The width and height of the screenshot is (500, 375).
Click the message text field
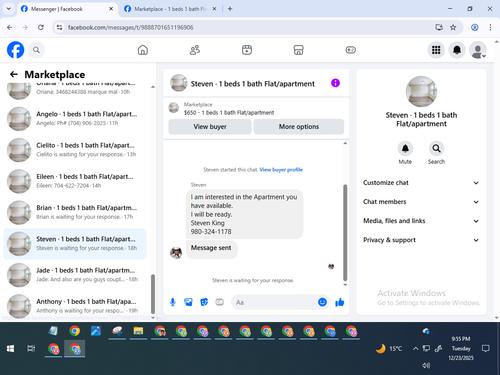(x=275, y=302)
